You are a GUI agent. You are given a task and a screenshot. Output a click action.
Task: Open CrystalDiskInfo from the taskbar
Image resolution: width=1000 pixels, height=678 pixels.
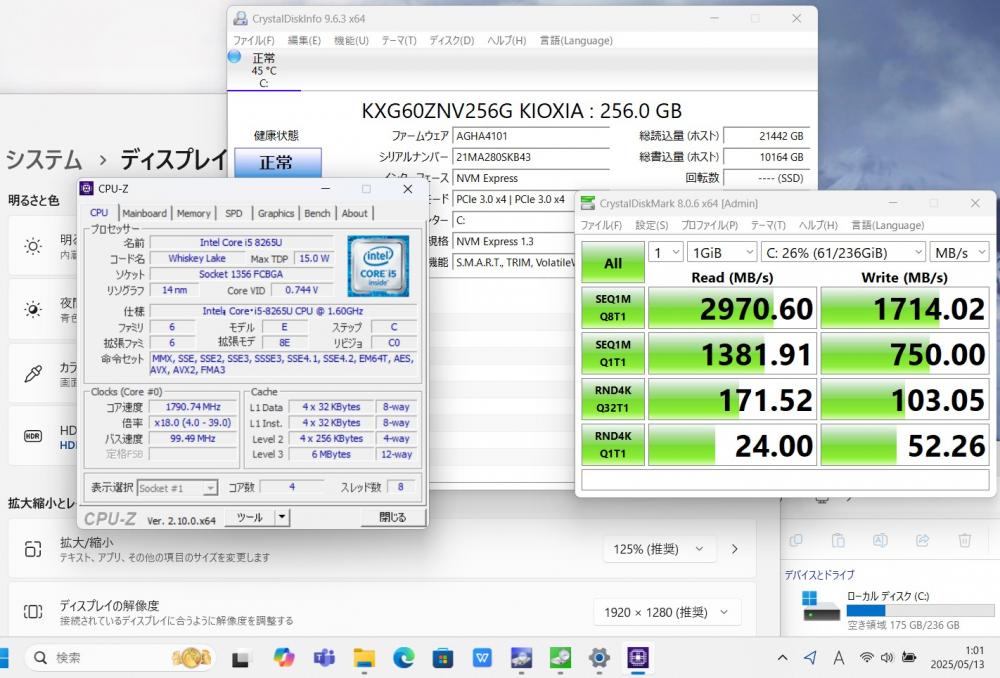point(521,658)
